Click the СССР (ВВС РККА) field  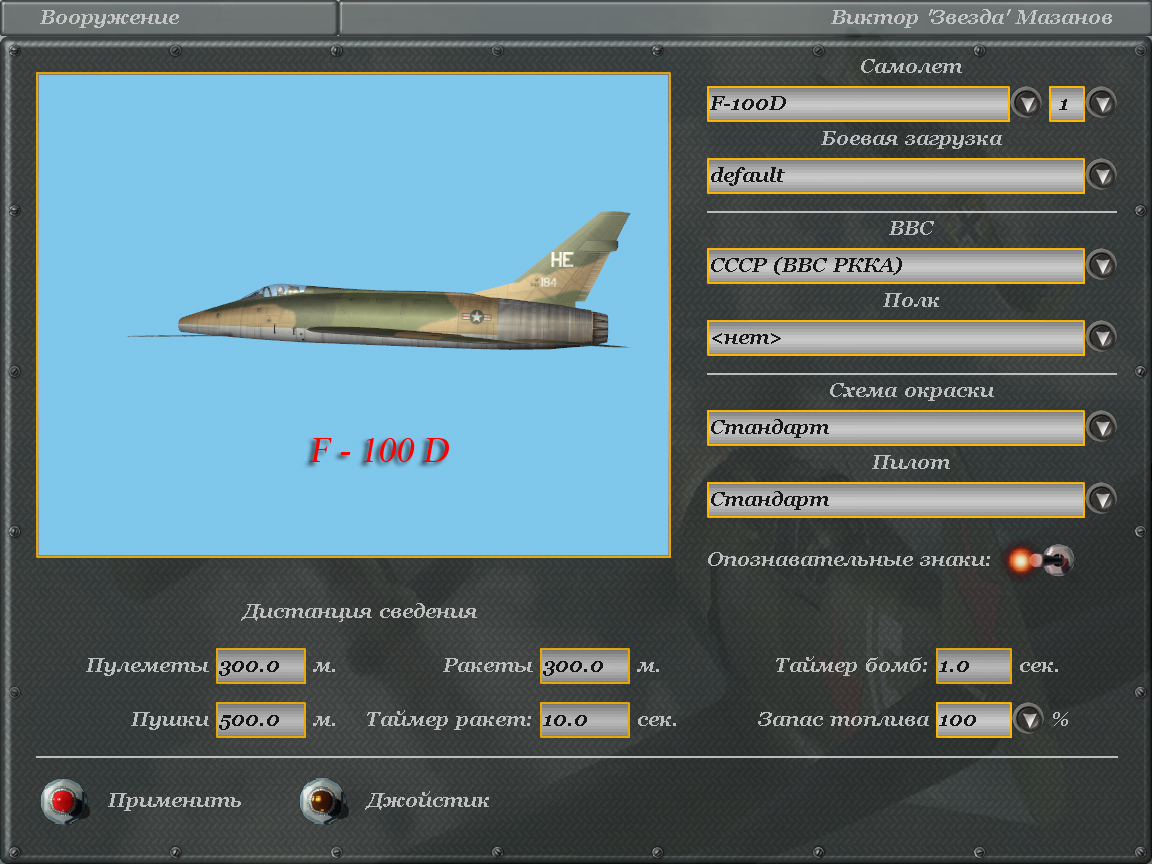[896, 265]
